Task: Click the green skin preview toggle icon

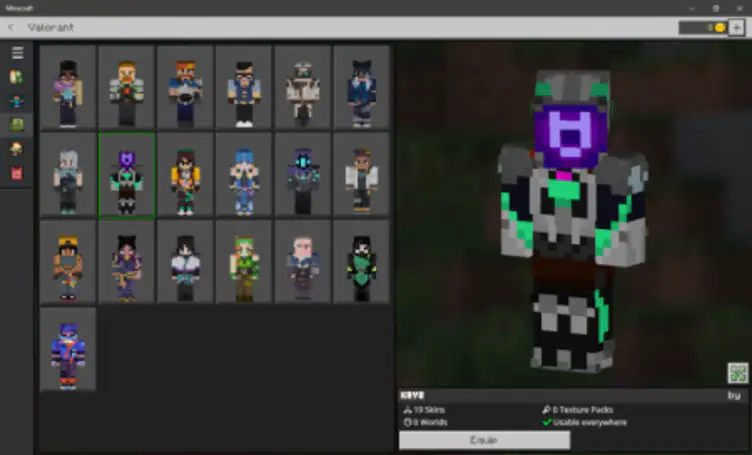Action: pos(738,373)
